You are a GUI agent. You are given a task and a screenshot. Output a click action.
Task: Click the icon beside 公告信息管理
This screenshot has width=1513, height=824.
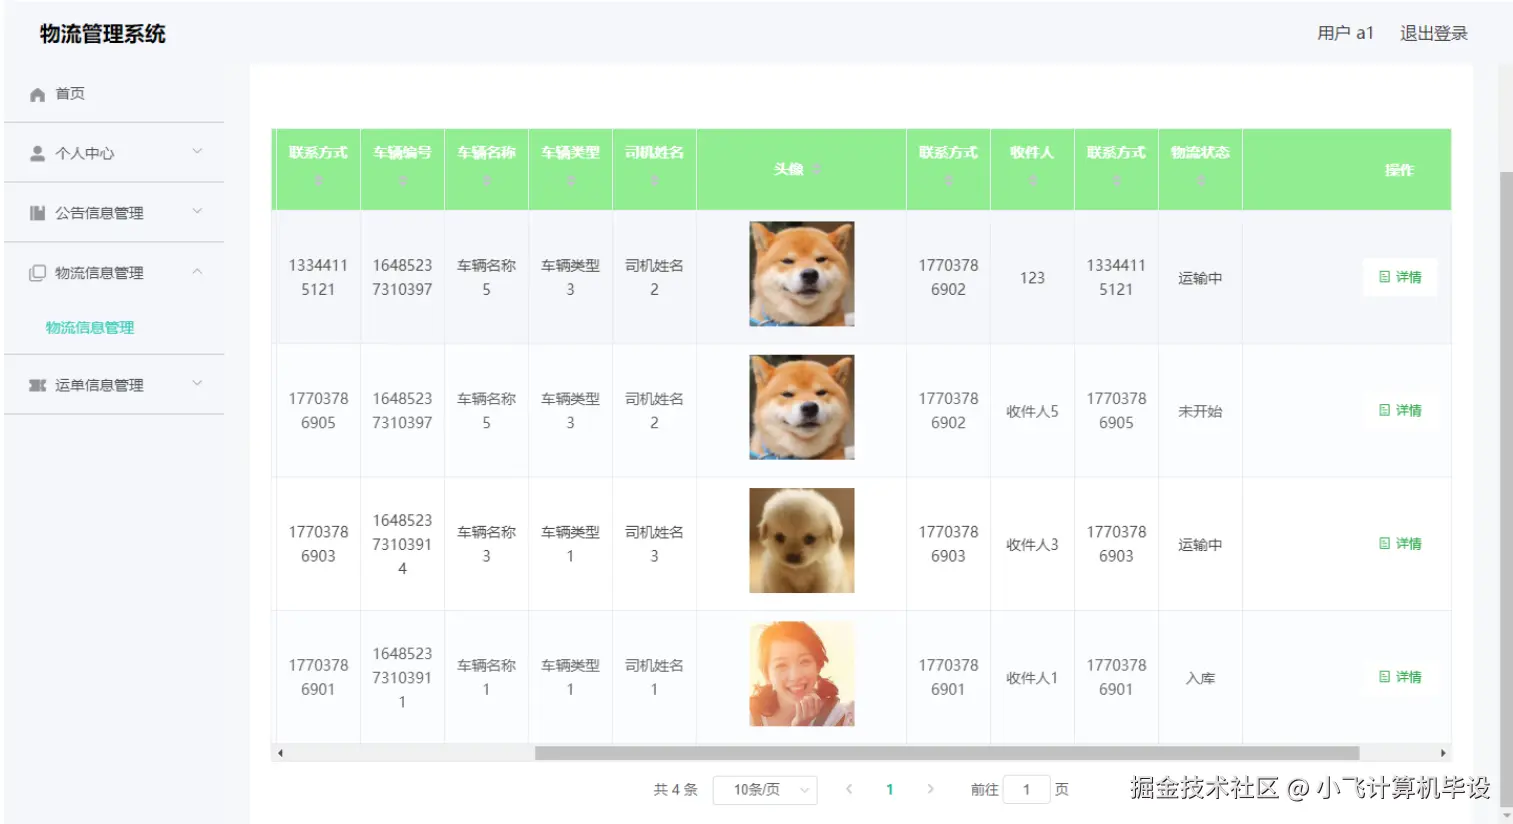coord(38,213)
